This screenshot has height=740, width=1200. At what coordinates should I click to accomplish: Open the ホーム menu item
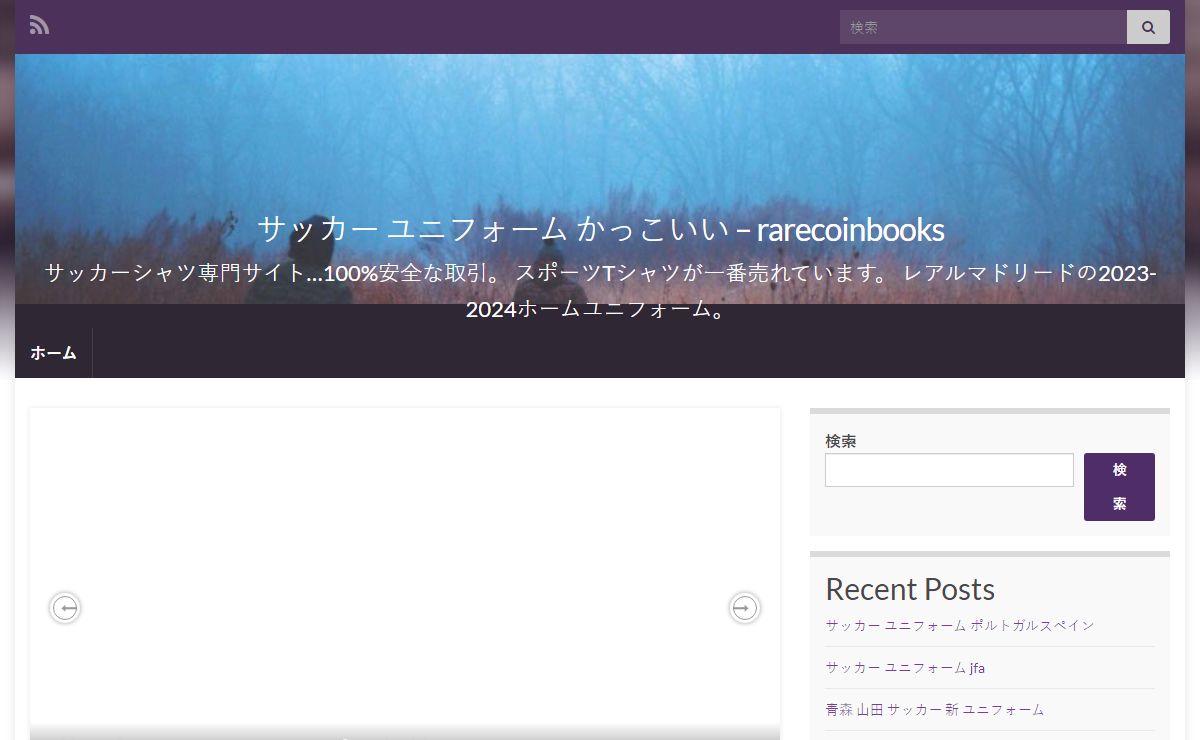pos(53,353)
